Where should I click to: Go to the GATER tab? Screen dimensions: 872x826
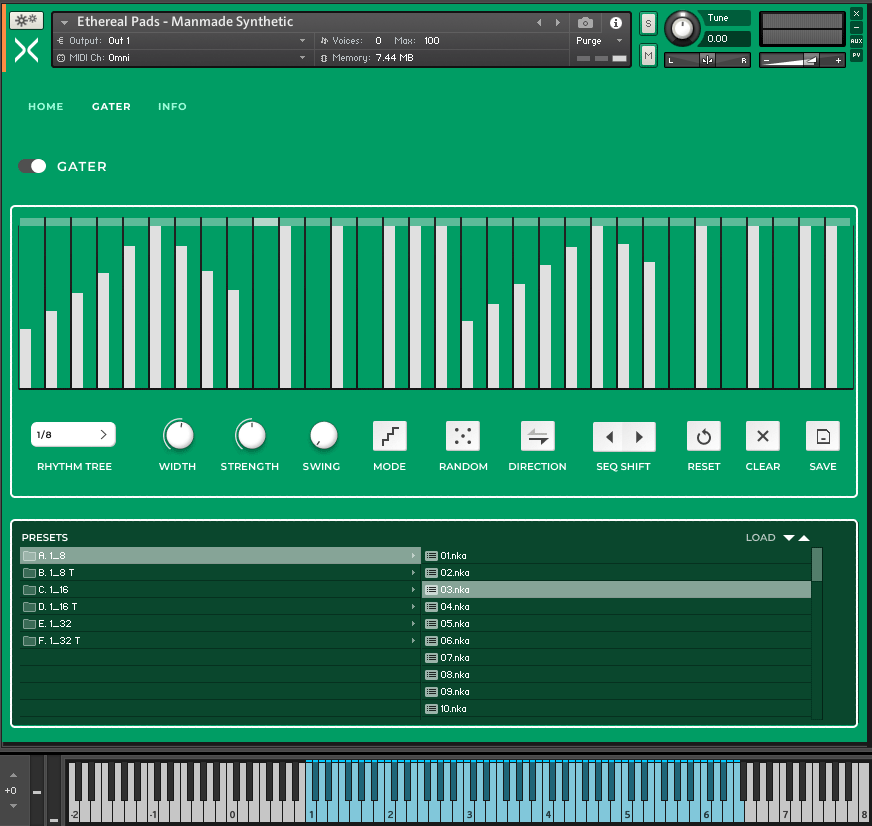(111, 106)
